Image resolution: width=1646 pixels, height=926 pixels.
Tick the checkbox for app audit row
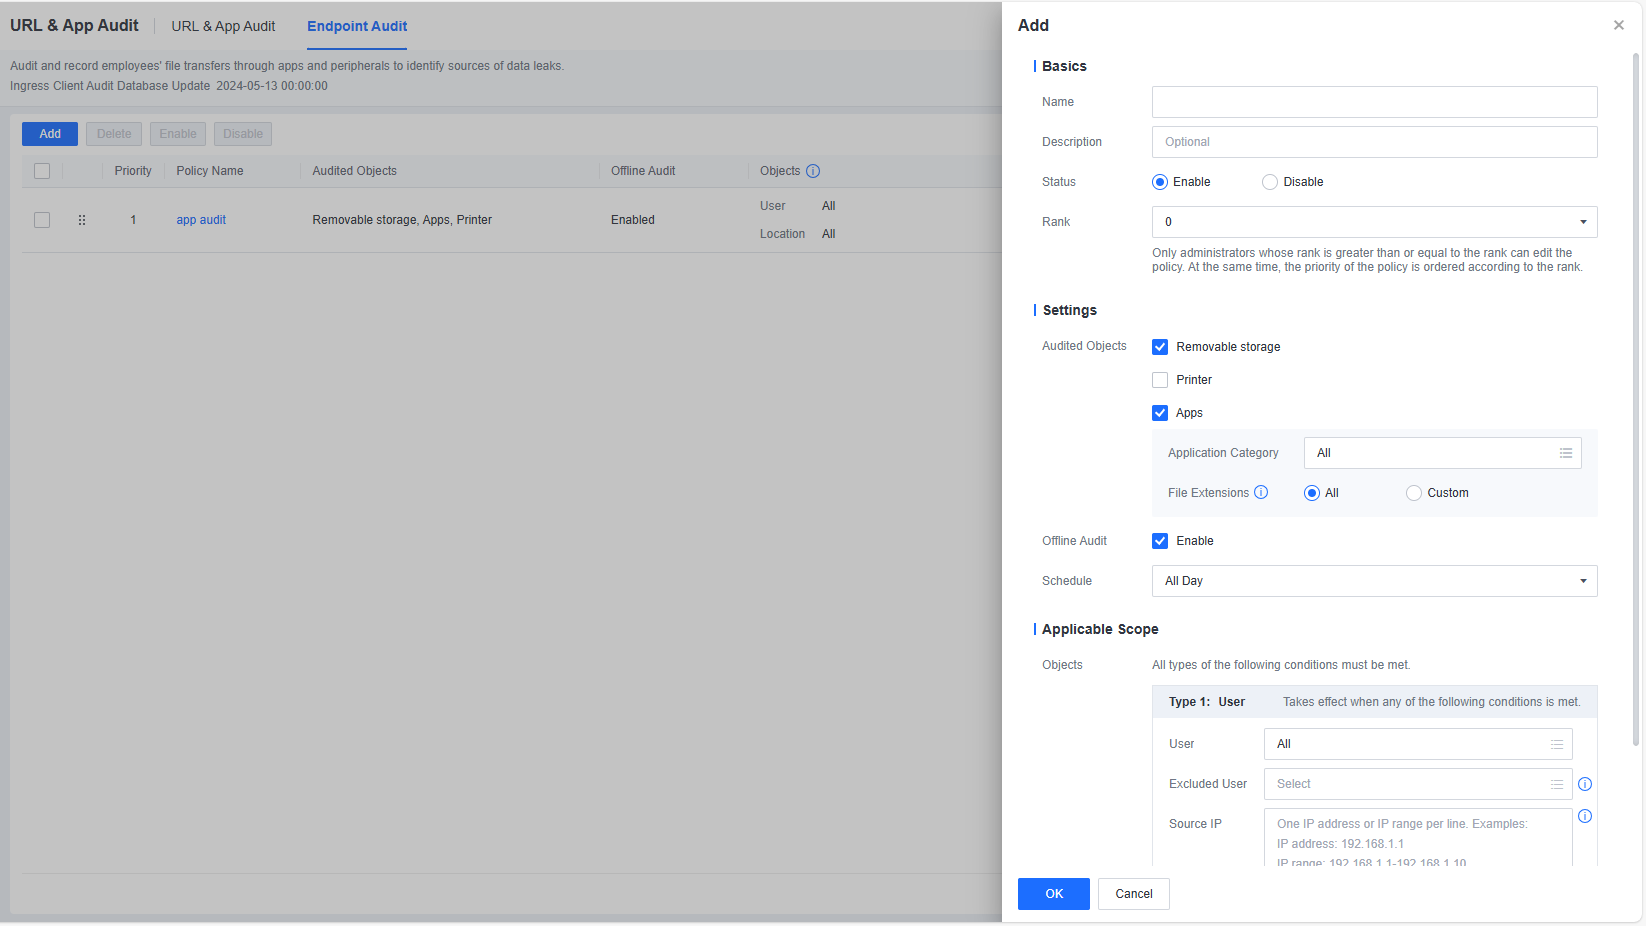(x=42, y=220)
